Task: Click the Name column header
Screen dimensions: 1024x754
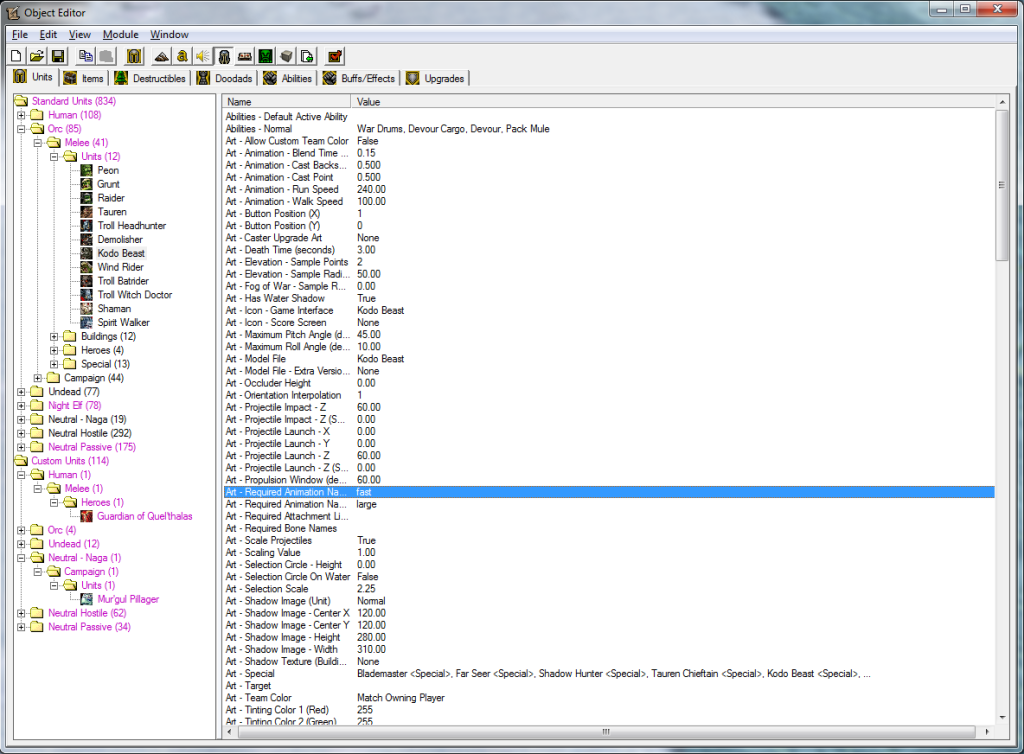Action: point(286,102)
